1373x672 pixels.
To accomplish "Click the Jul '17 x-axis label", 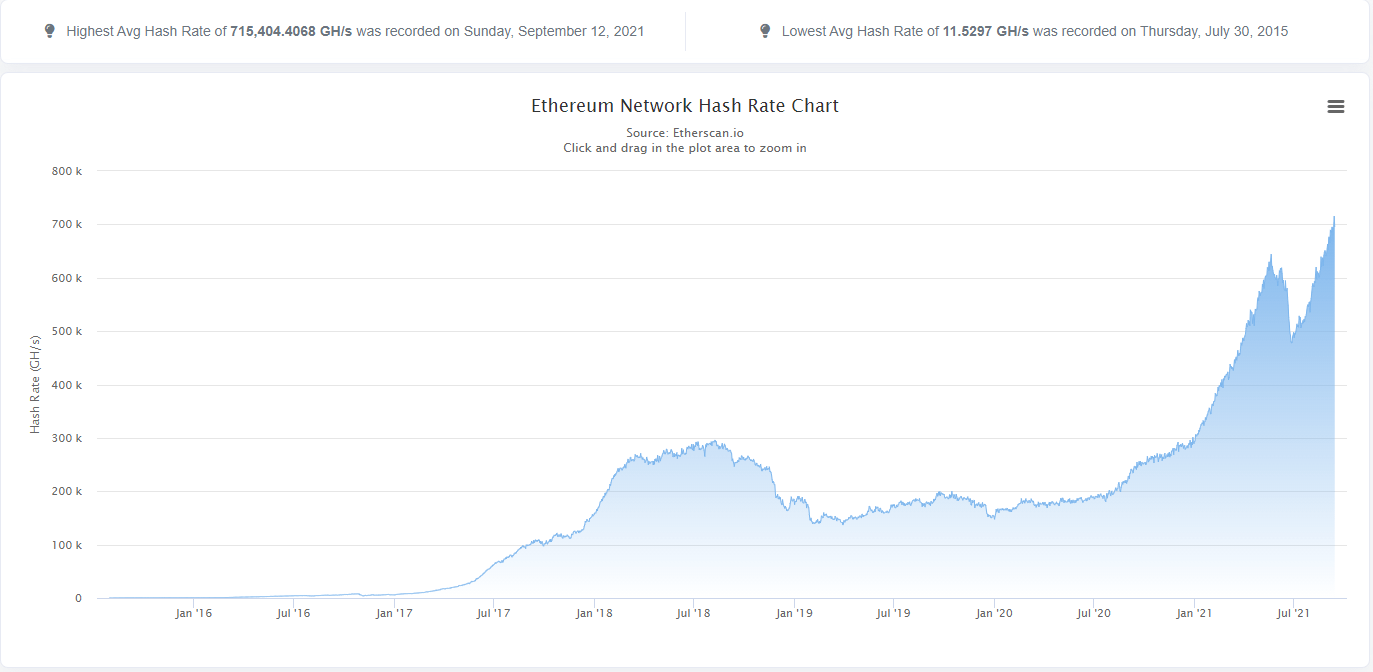I will point(493,613).
